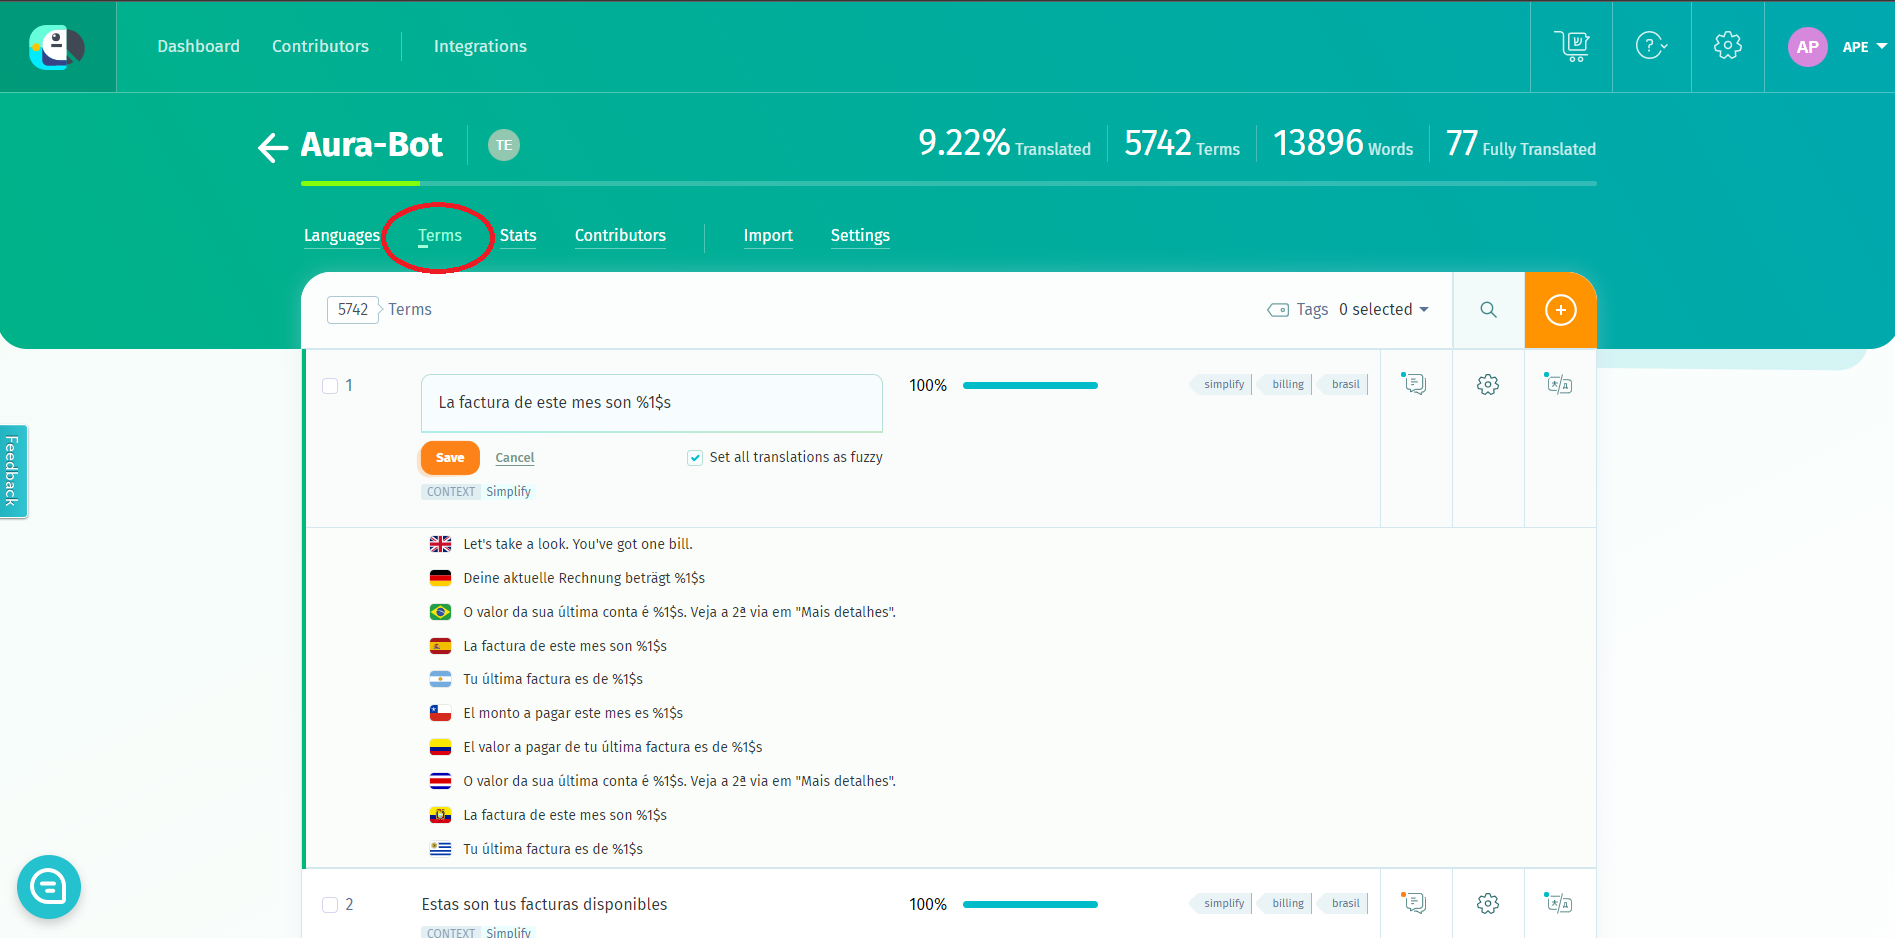This screenshot has width=1895, height=938.
Task: Click the Simplify context under term 1
Action: pos(508,492)
